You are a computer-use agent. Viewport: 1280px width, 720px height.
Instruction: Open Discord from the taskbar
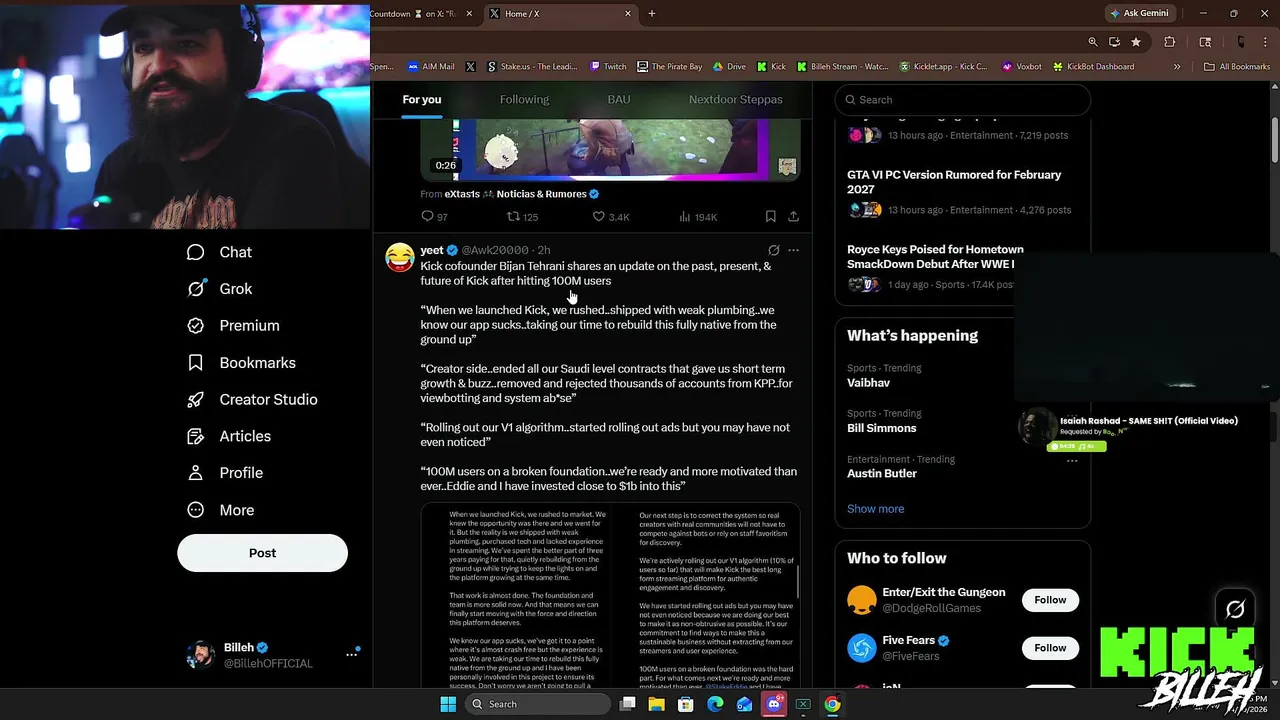click(x=773, y=704)
